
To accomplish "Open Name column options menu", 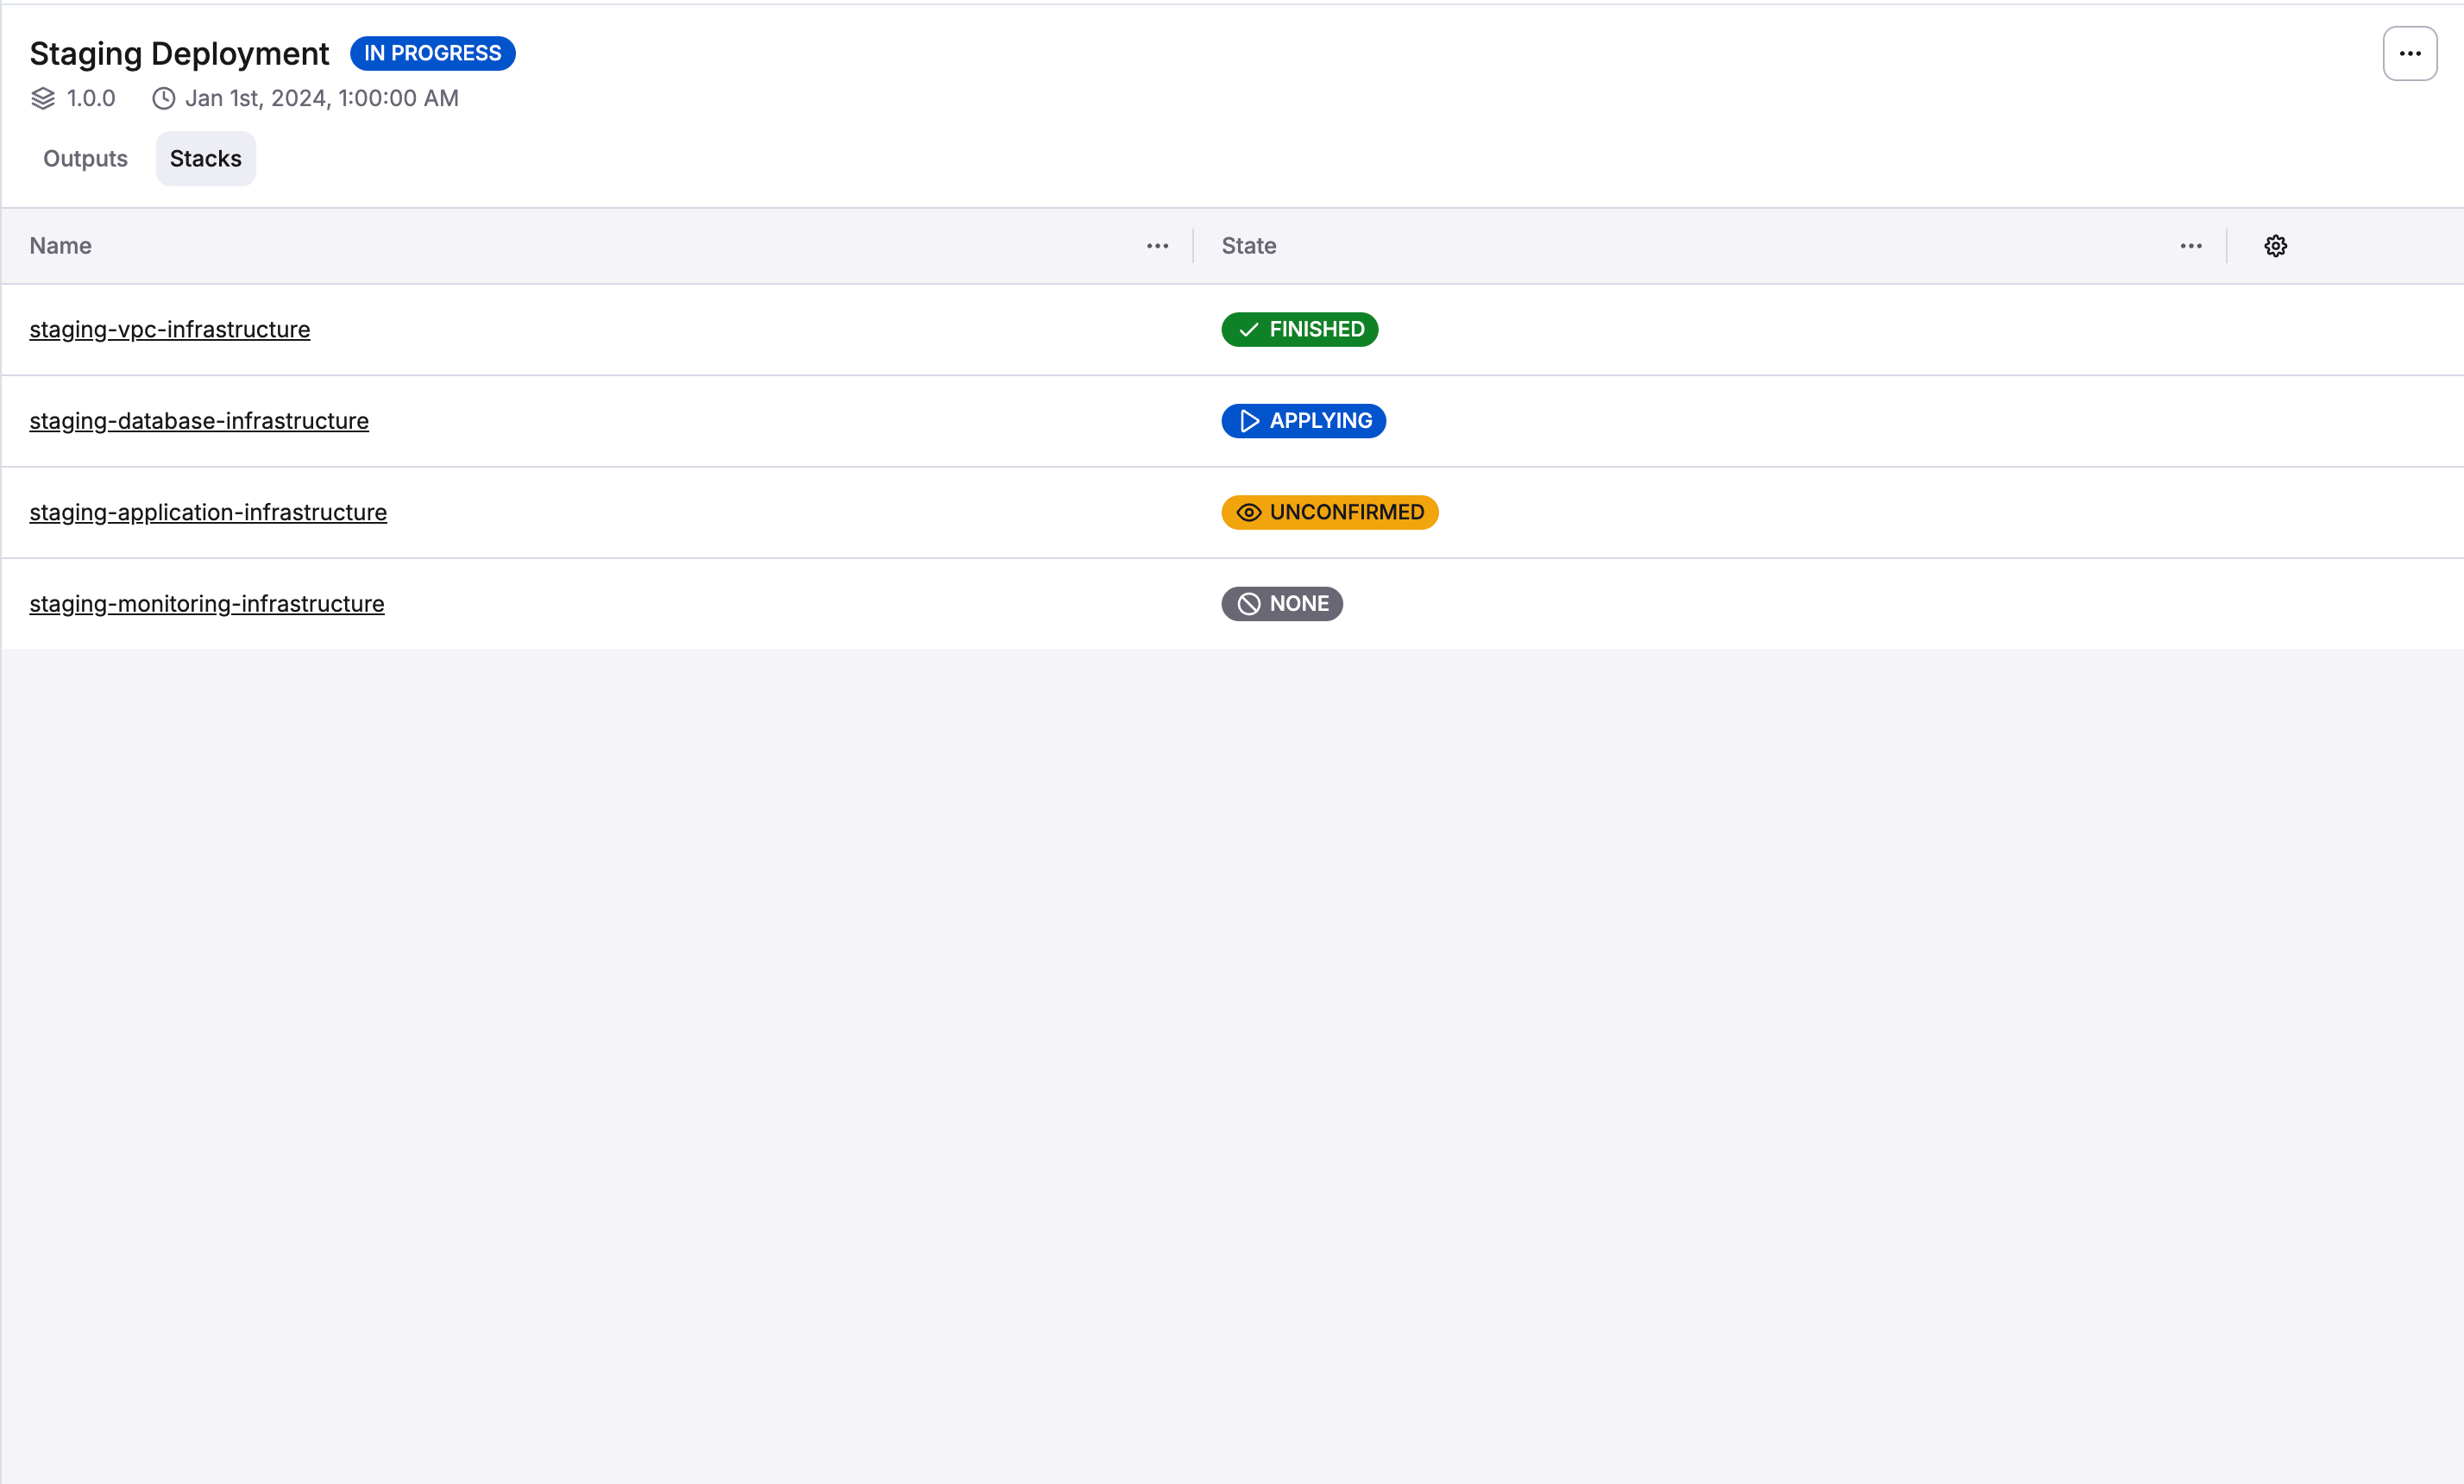I will point(1157,246).
